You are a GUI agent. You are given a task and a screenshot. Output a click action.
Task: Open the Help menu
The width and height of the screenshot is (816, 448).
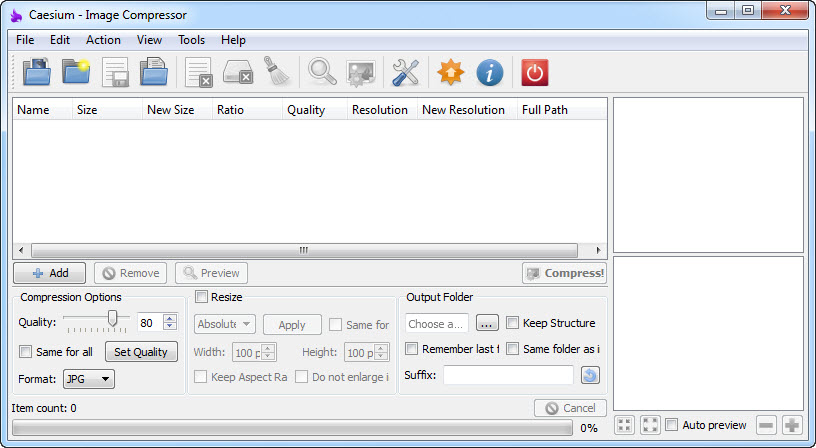233,40
